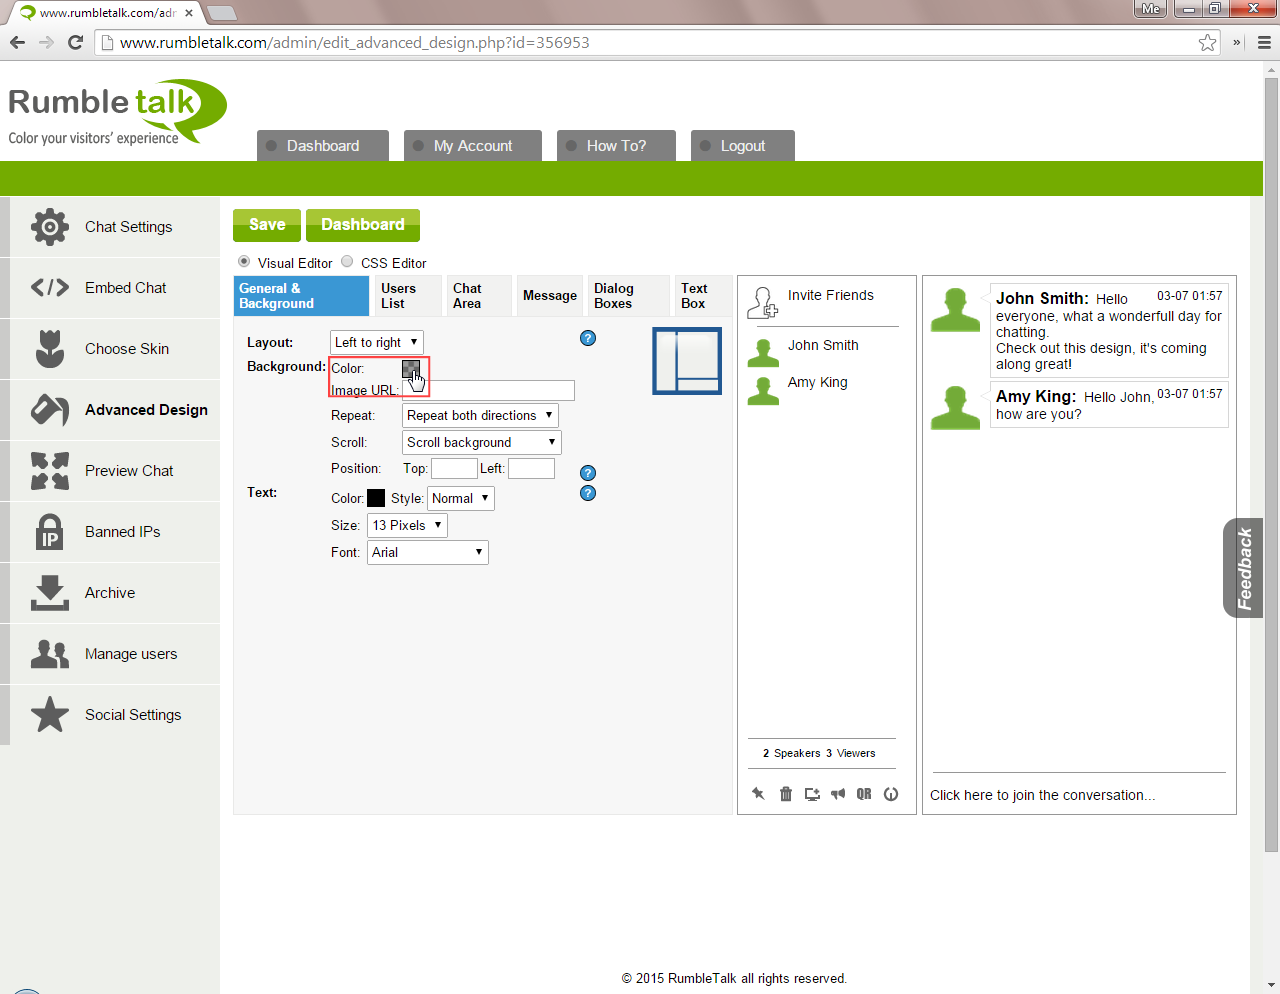Click the Chat Settings gear icon

(x=50, y=227)
